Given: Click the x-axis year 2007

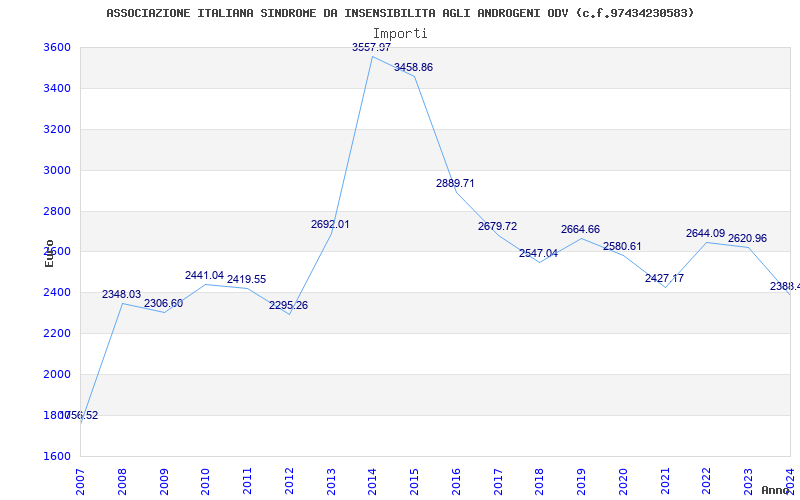Looking at the screenshot, I should click(80, 482).
